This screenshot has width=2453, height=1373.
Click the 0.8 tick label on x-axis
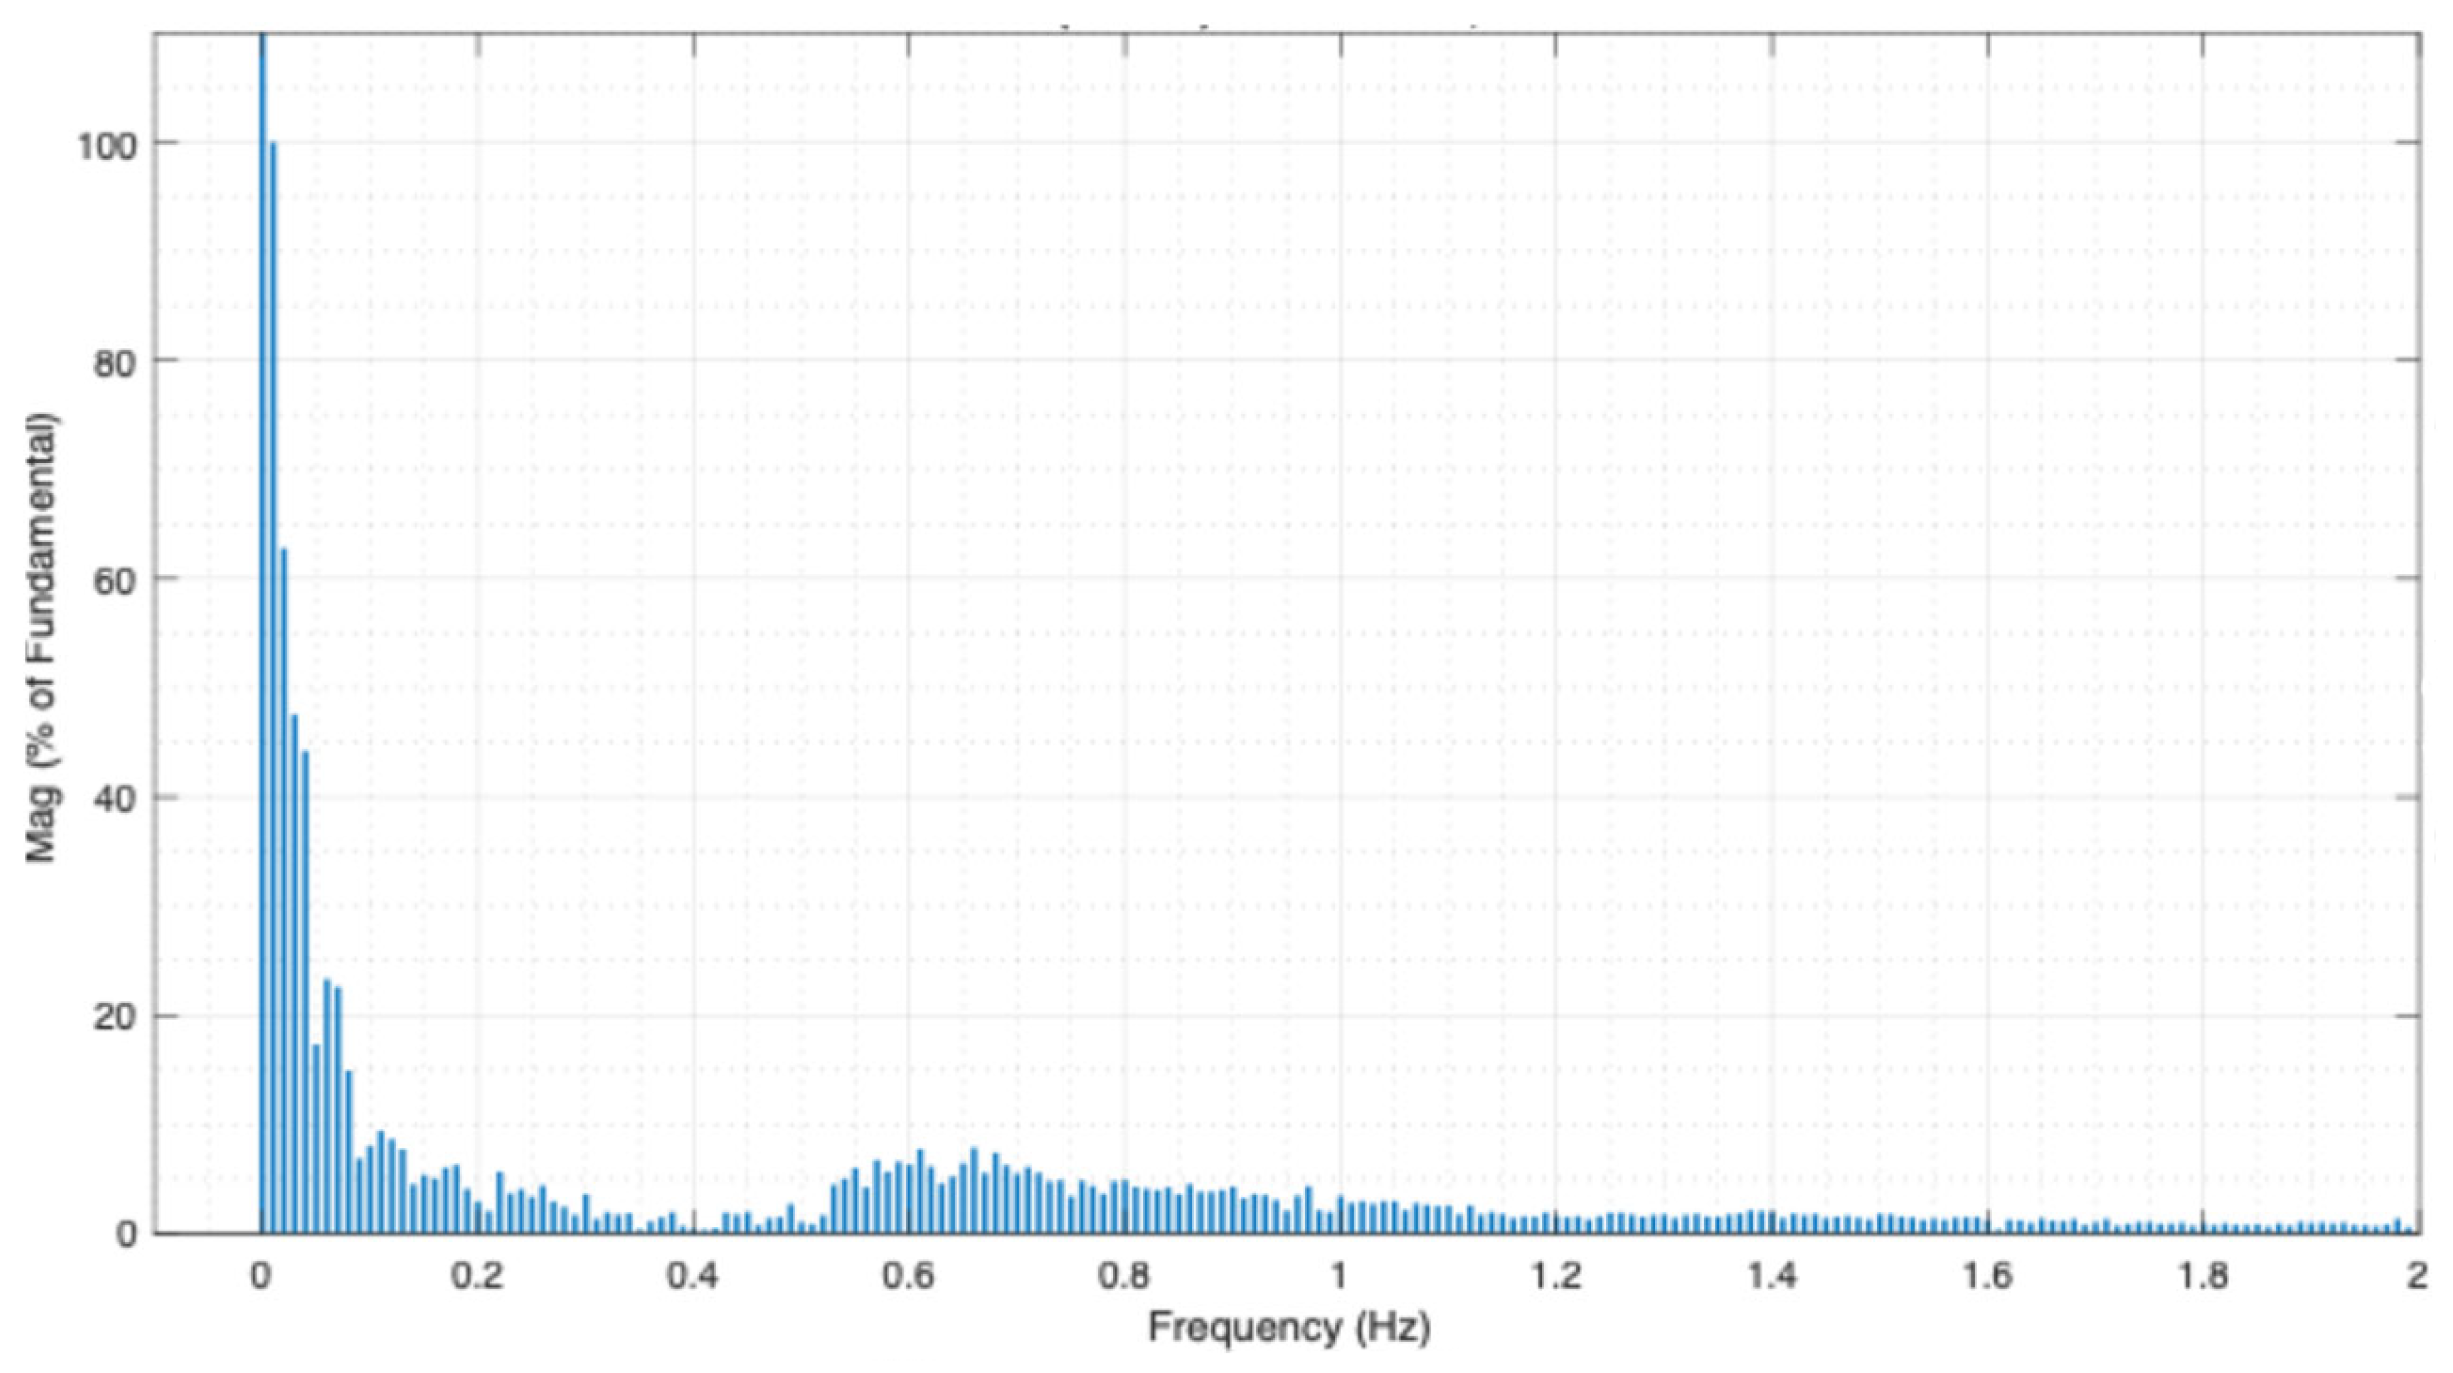tap(1124, 1276)
